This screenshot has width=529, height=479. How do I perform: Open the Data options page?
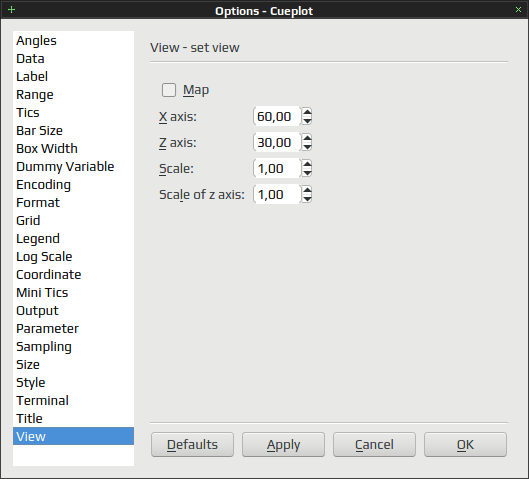73,58
